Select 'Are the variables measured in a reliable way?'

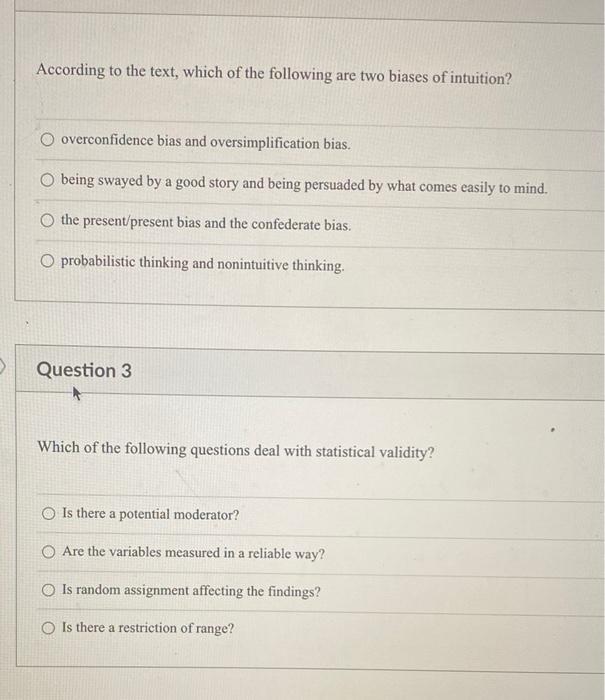[x=49, y=552]
